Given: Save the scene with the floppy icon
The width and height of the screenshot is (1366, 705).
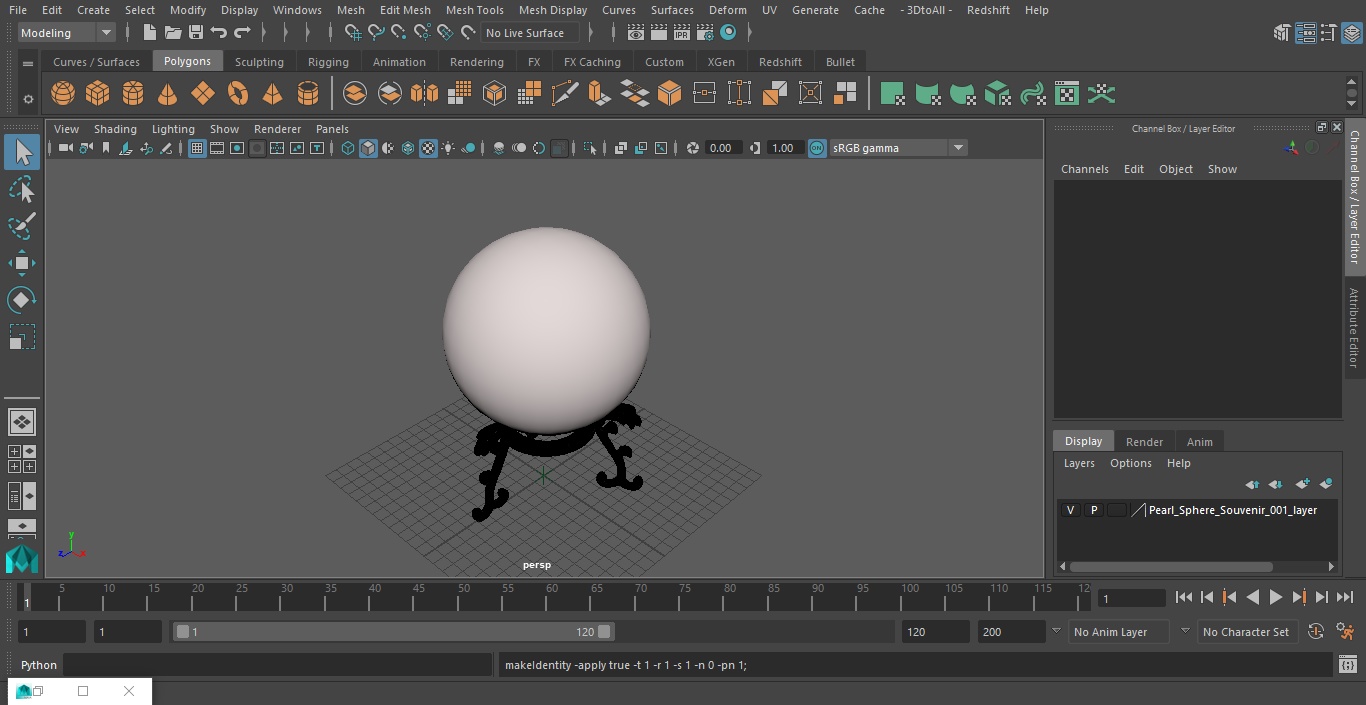Looking at the screenshot, I should [196, 33].
